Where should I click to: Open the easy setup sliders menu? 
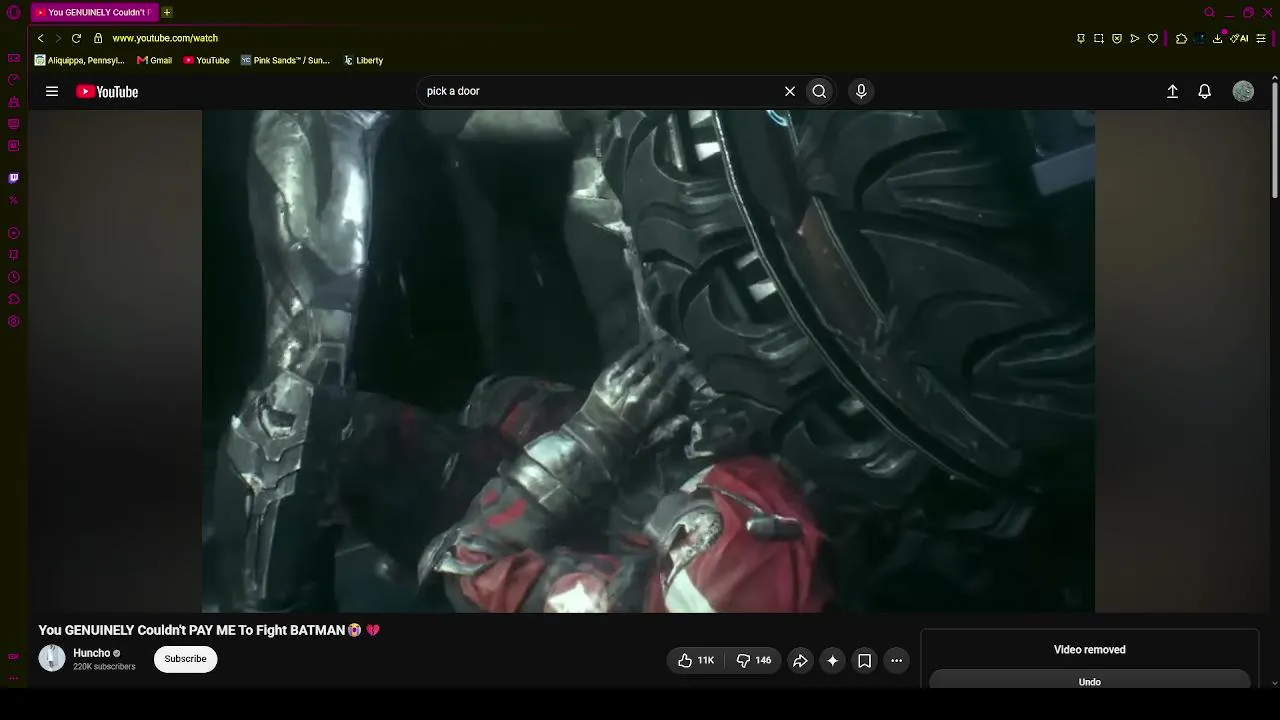pos(1261,38)
